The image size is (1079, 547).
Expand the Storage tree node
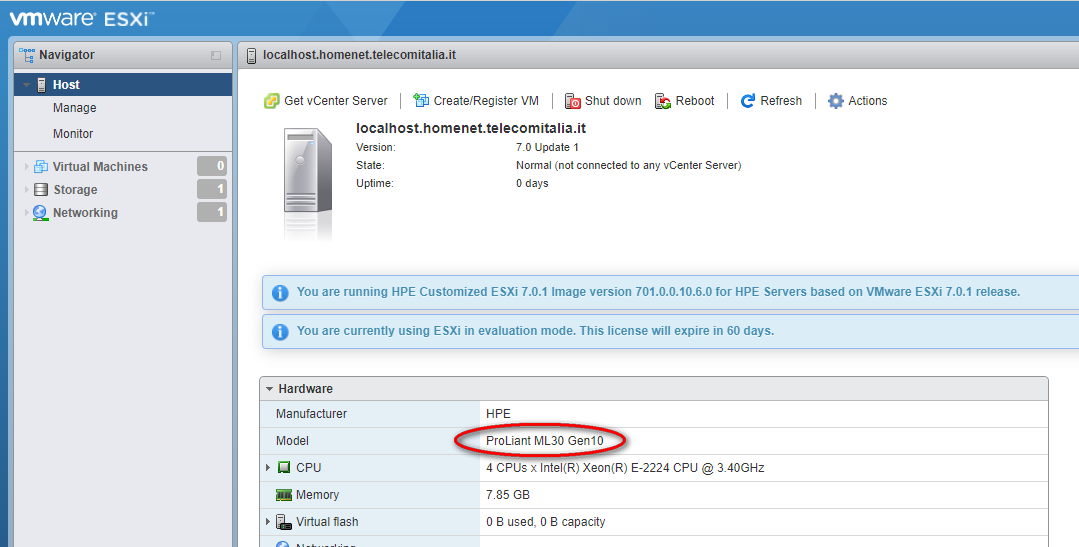(x=27, y=189)
